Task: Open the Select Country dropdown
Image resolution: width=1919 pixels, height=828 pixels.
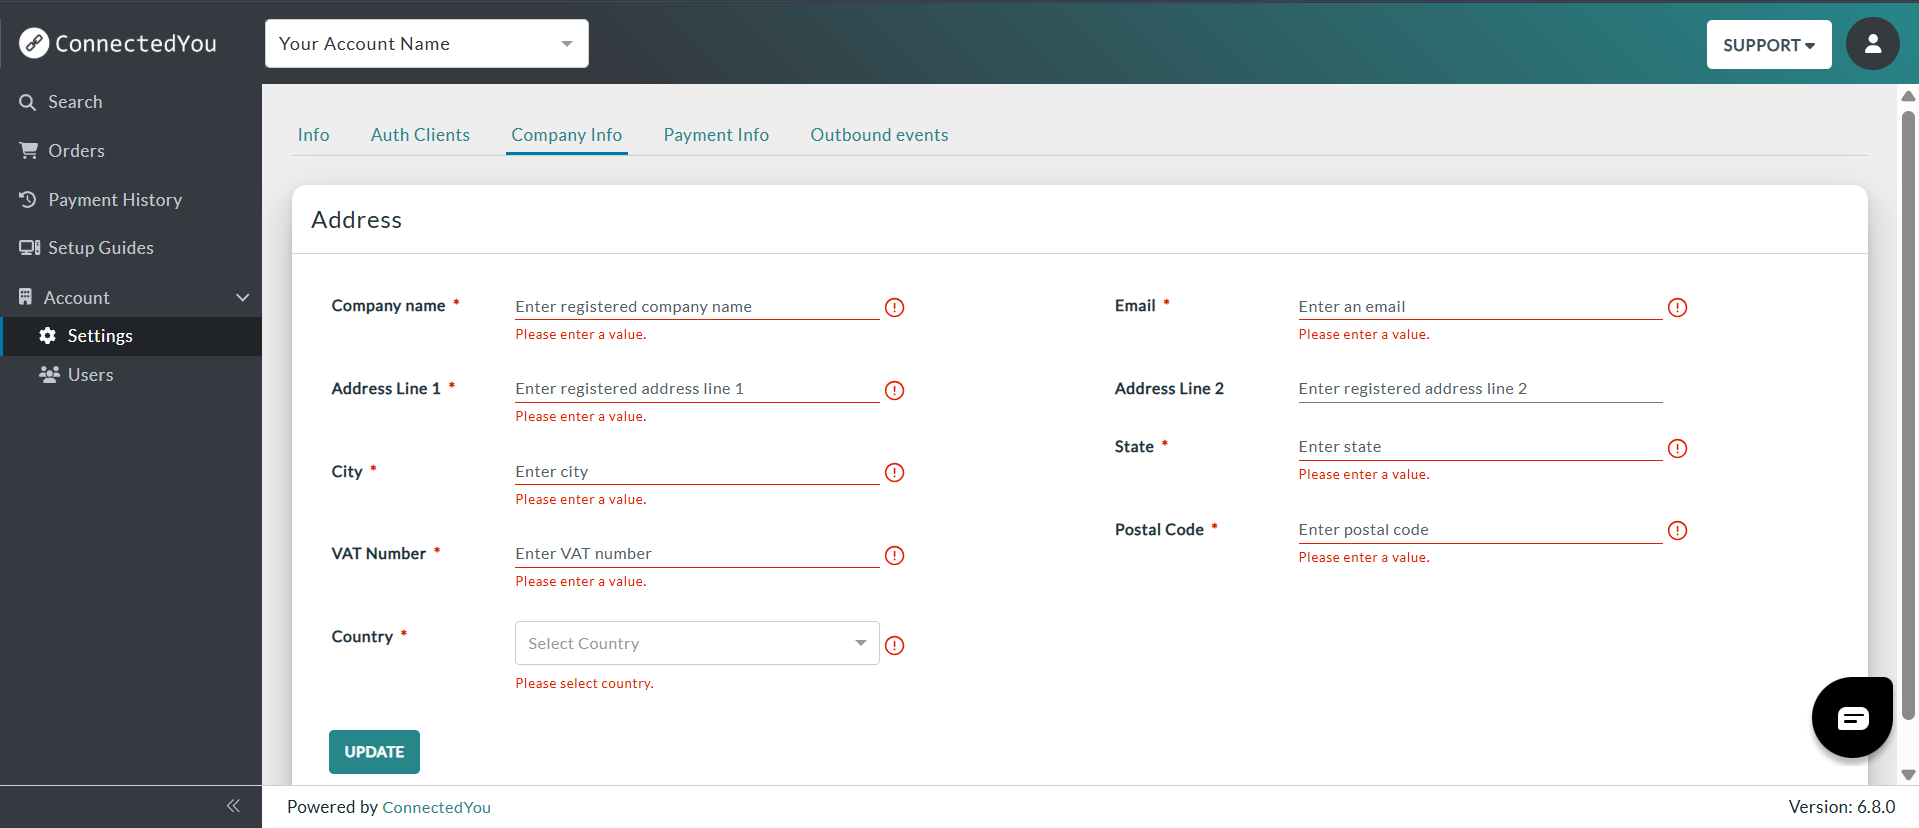Action: [x=696, y=643]
